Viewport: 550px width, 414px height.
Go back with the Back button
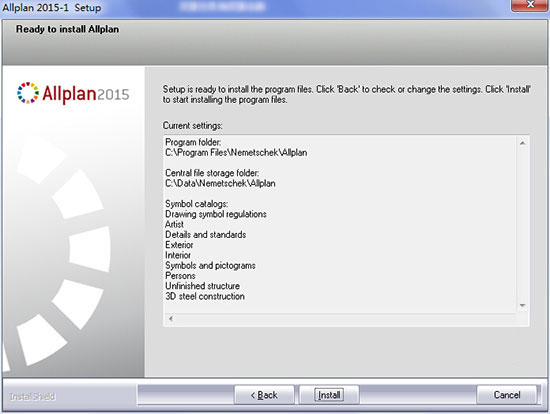tap(264, 395)
